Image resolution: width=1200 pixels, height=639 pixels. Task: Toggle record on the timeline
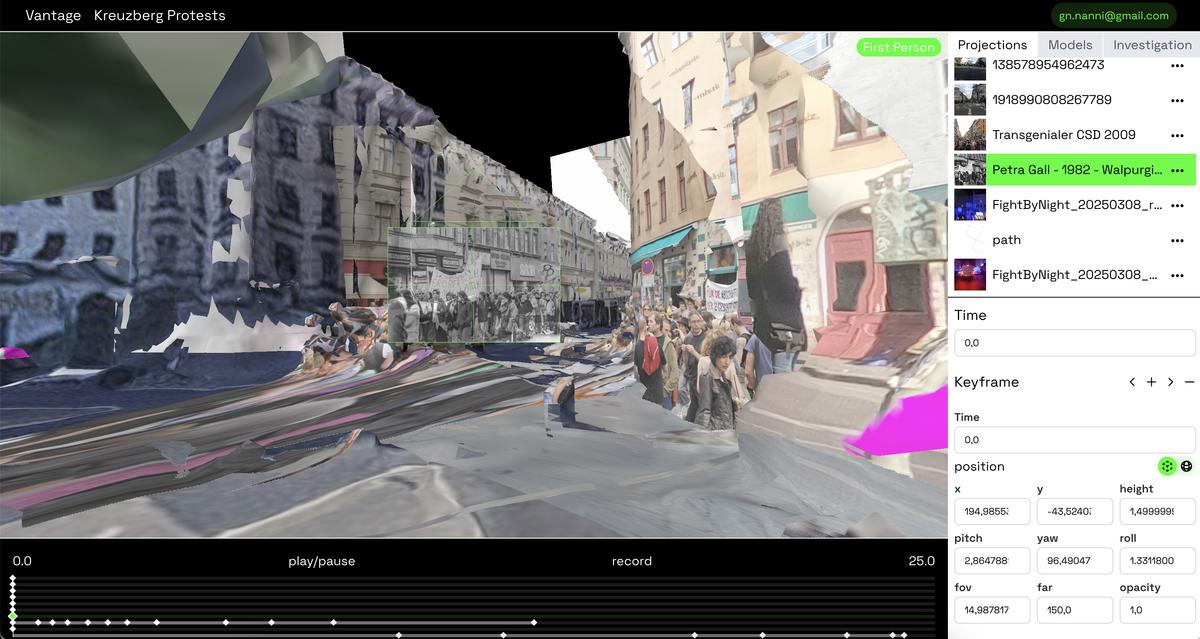tap(631, 561)
